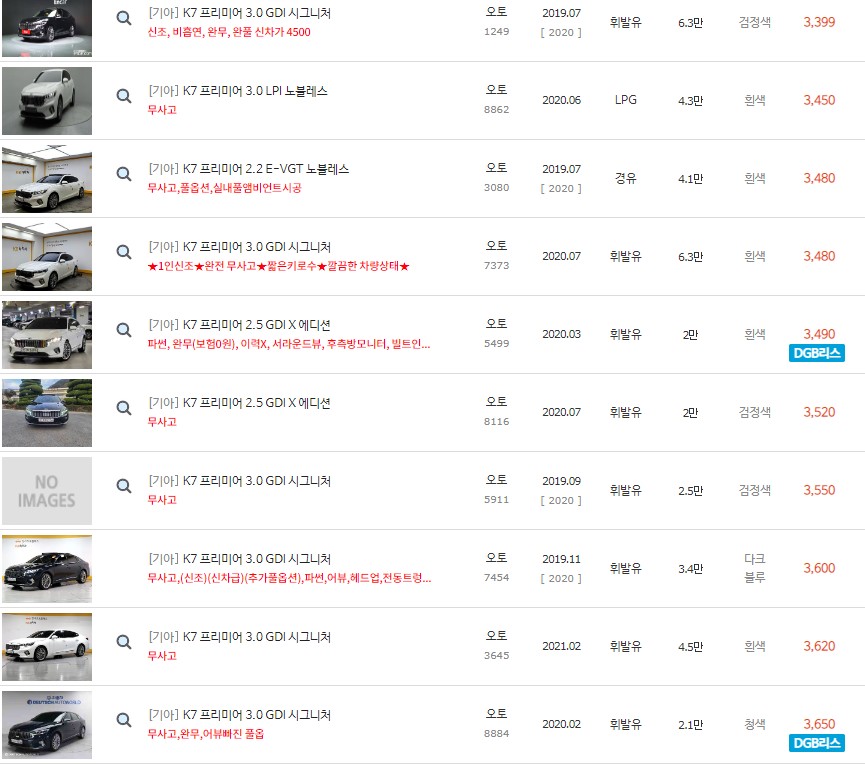Click the mileage value 3.4만
Image resolution: width=865 pixels, height=764 pixels.
coord(690,568)
